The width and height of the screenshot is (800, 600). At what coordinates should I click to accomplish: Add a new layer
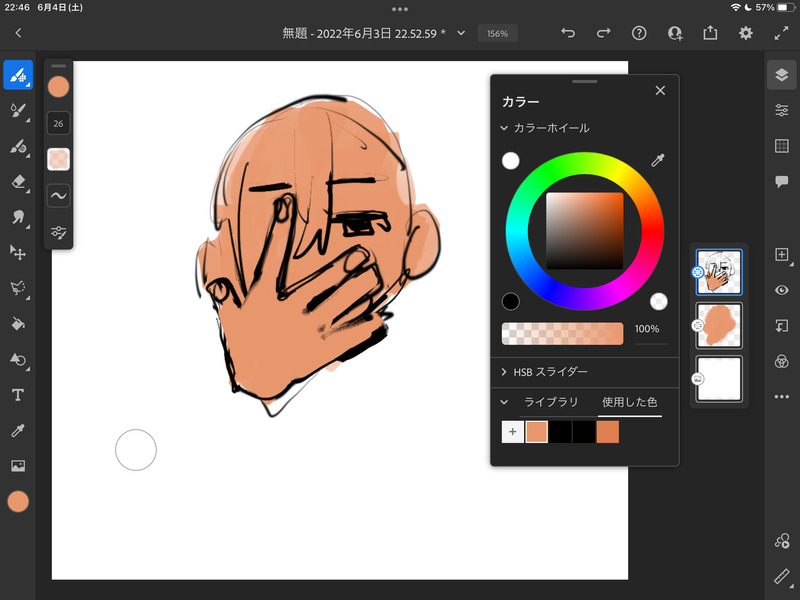tap(782, 255)
